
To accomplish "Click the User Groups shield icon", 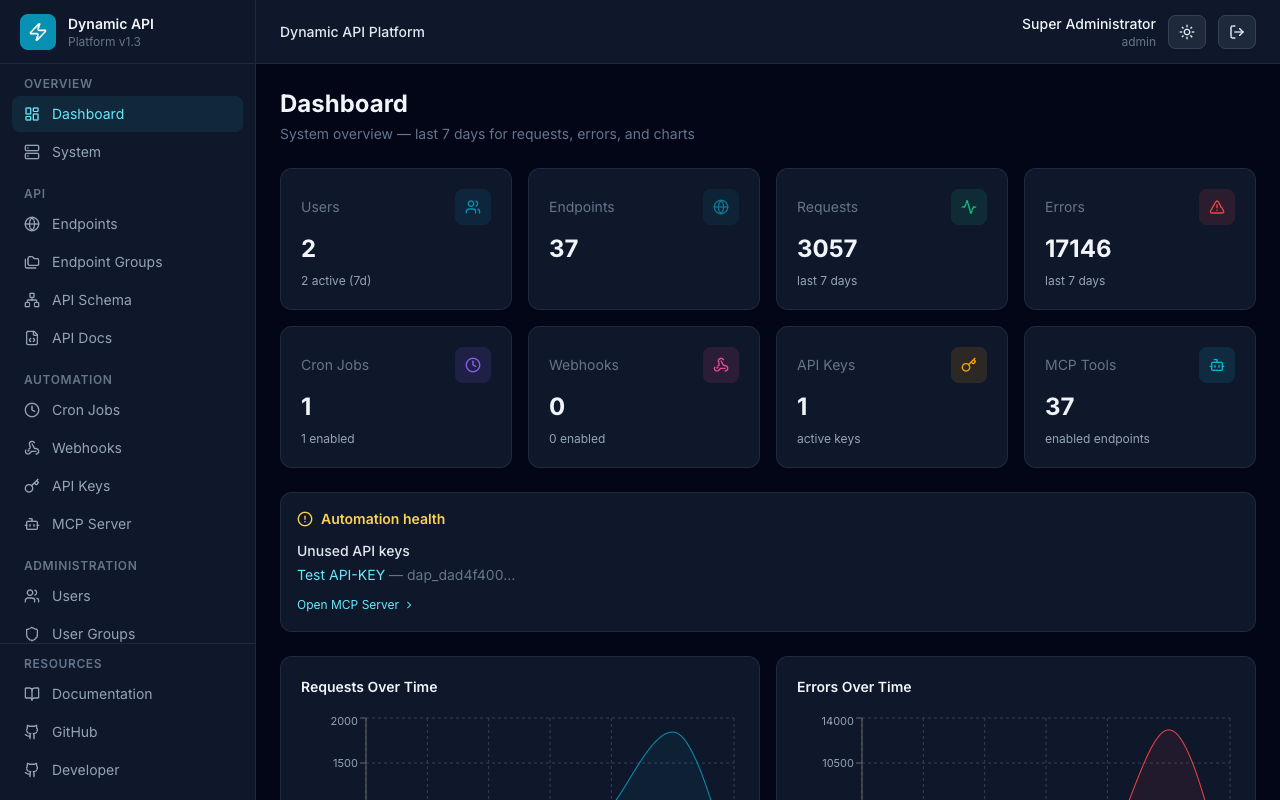I will [32, 634].
